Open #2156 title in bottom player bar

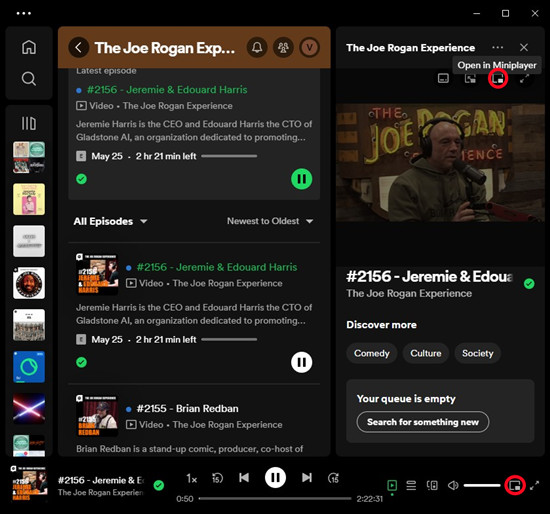101,480
